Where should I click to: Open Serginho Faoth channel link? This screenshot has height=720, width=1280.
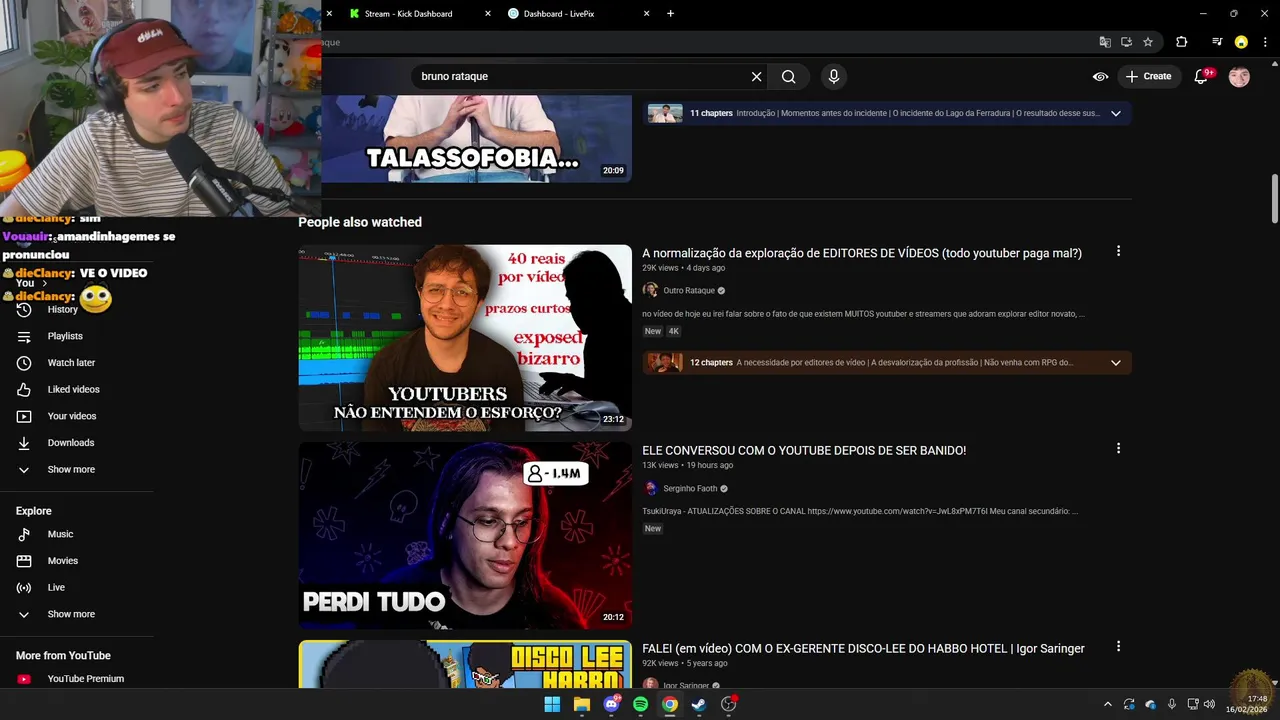tap(690, 488)
